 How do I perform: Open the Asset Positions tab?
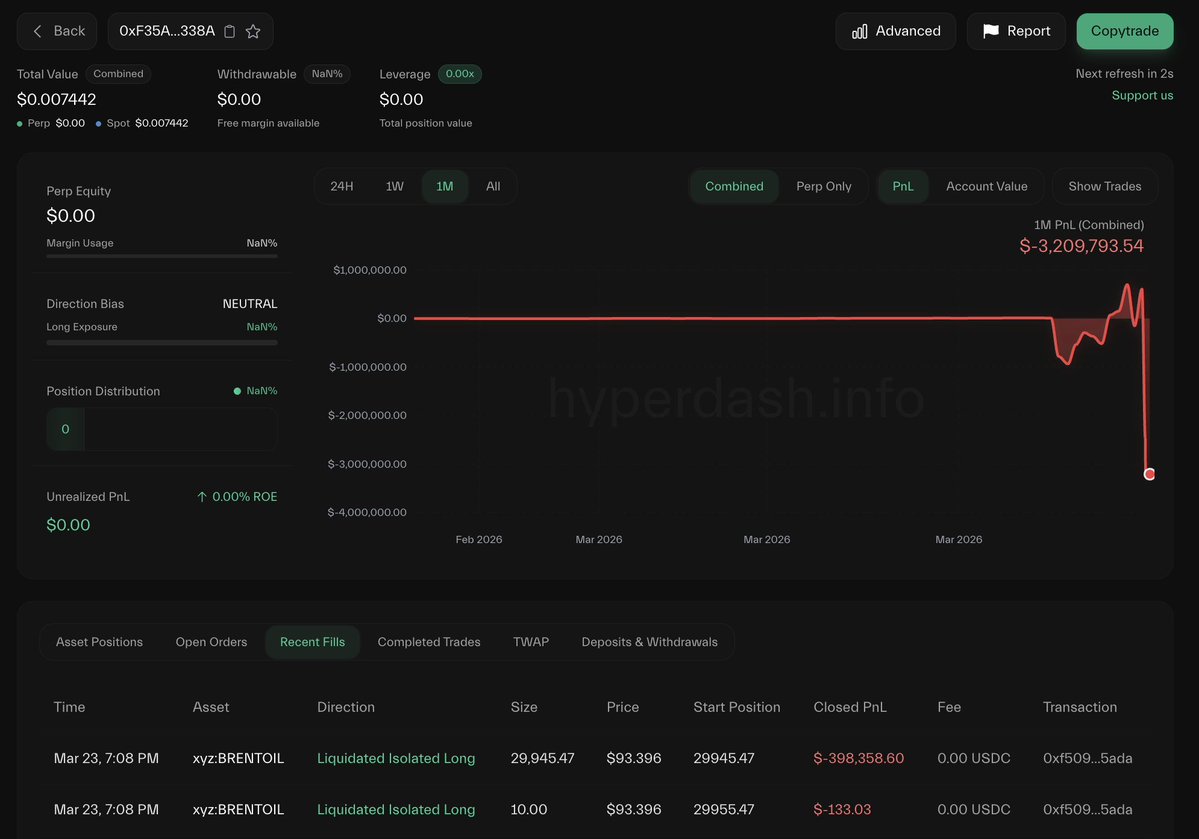pos(99,642)
